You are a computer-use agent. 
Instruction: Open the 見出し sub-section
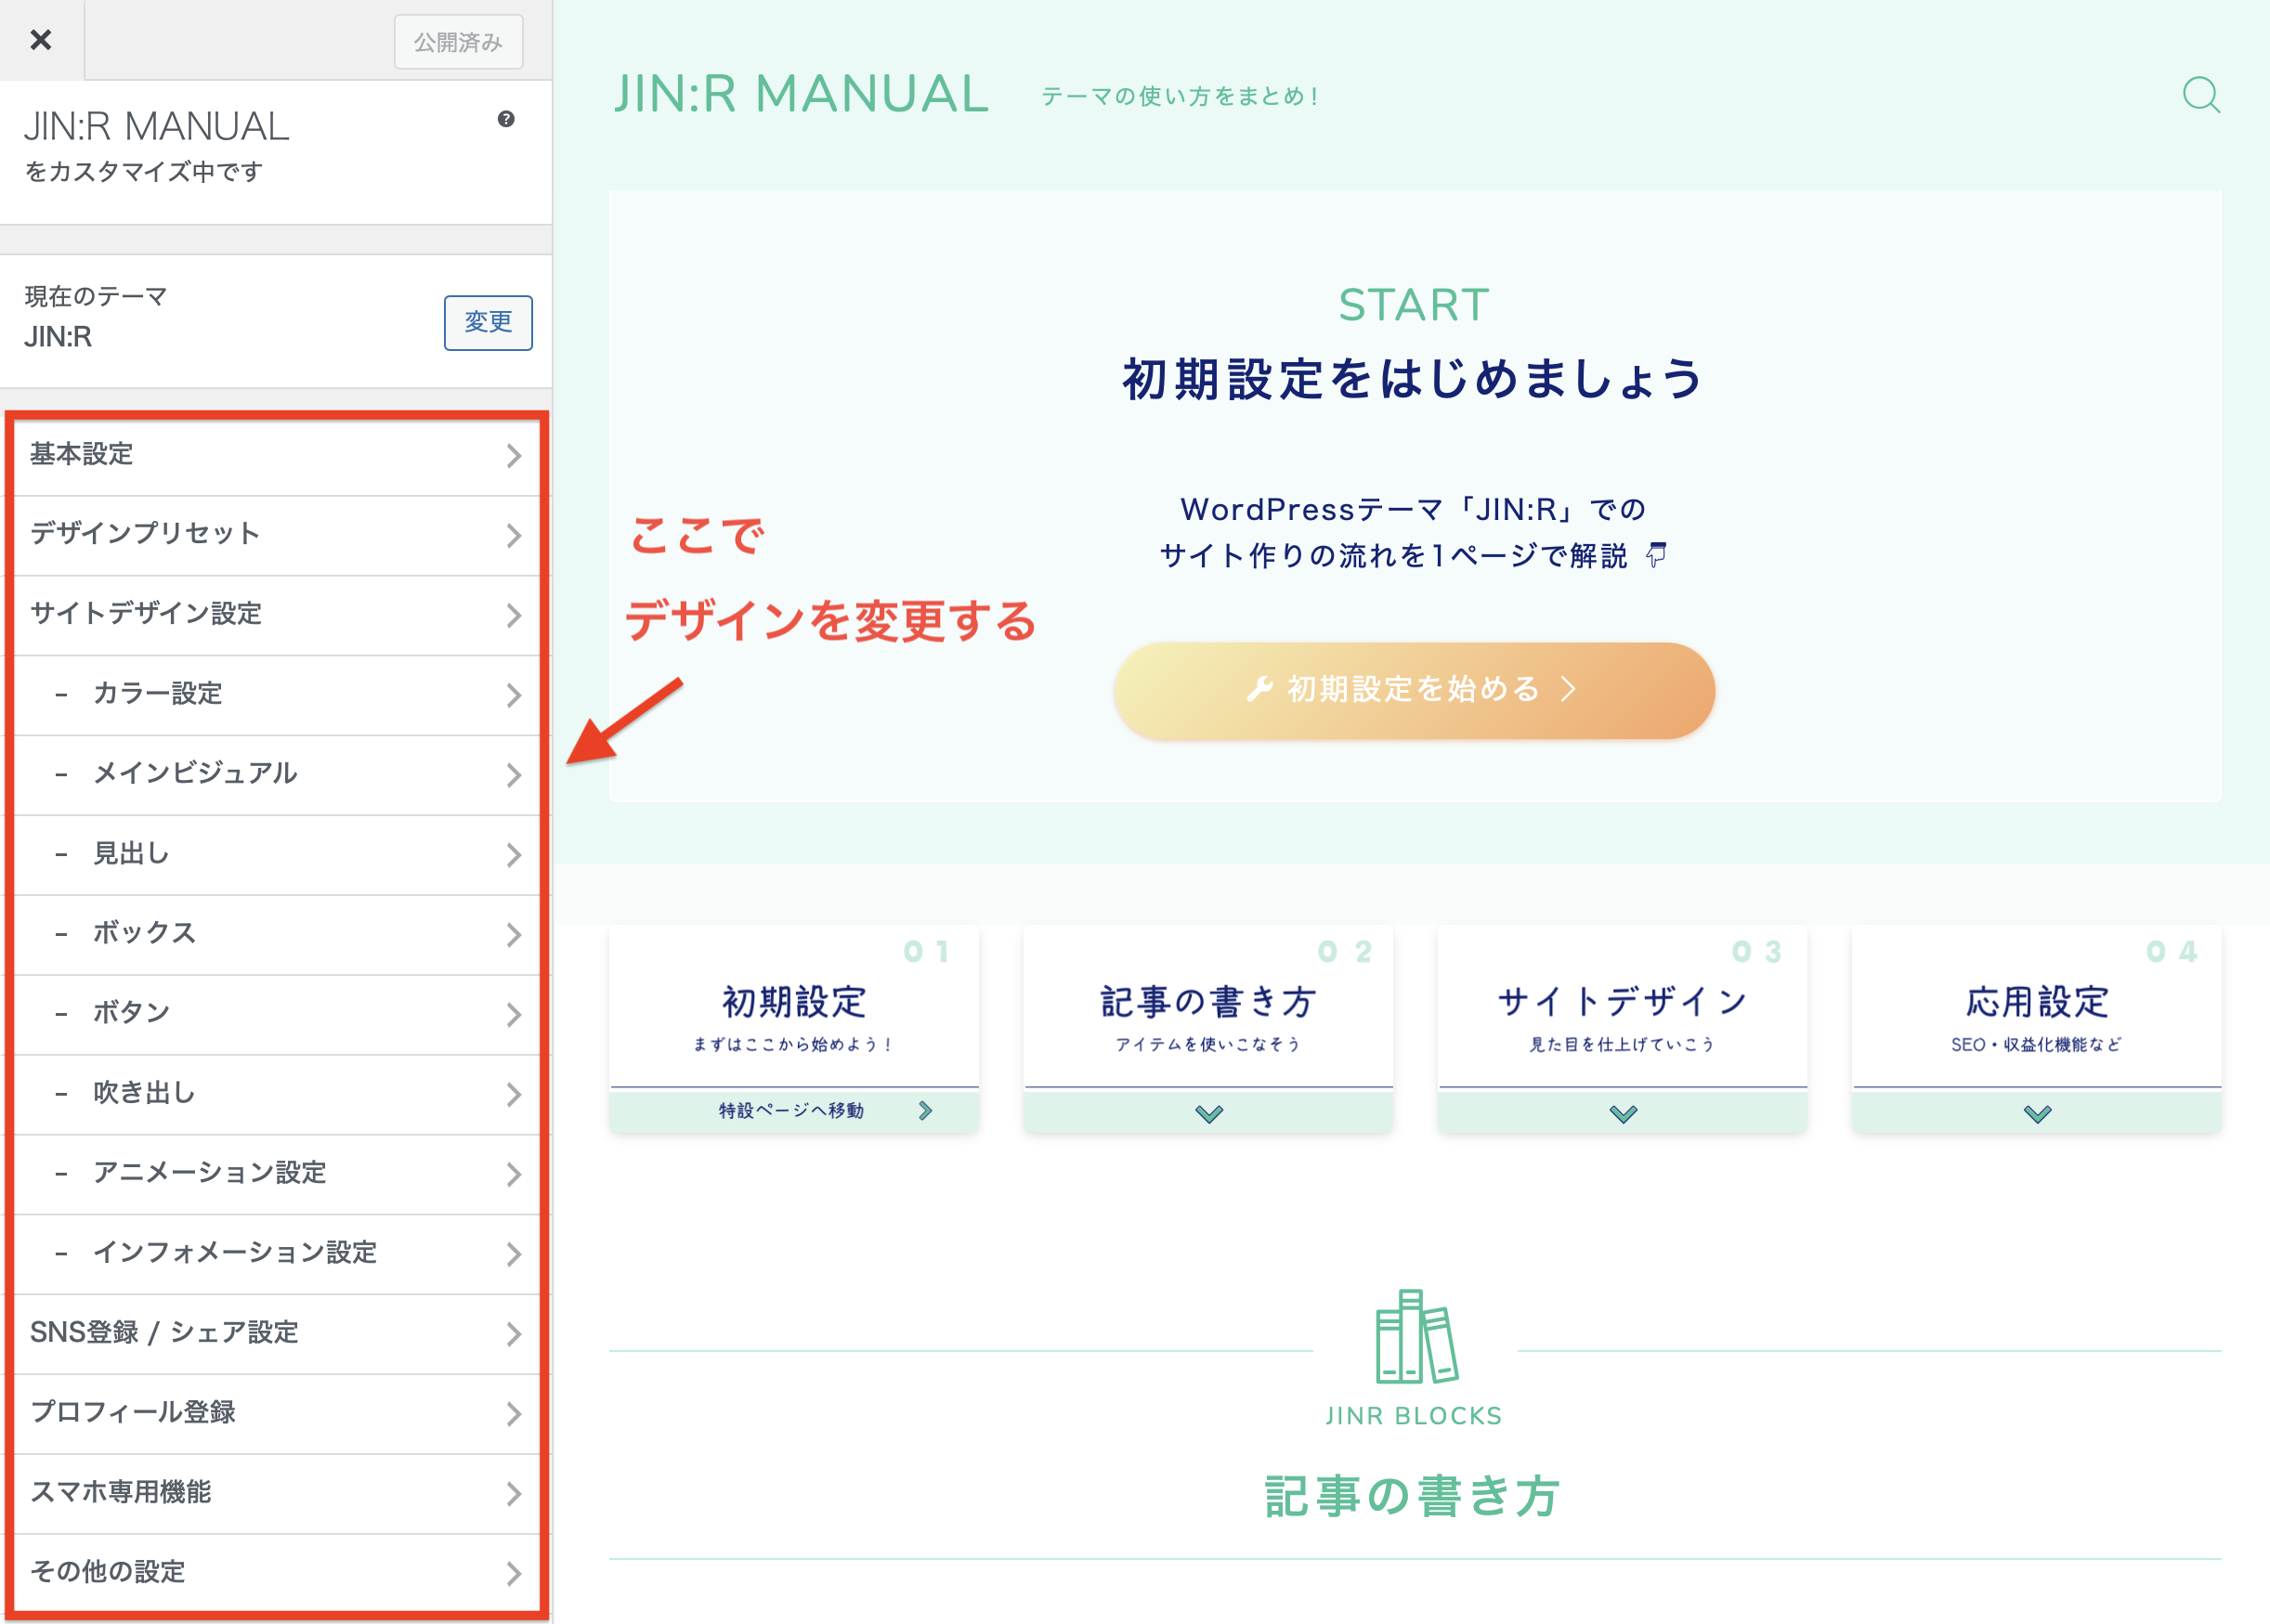(276, 855)
